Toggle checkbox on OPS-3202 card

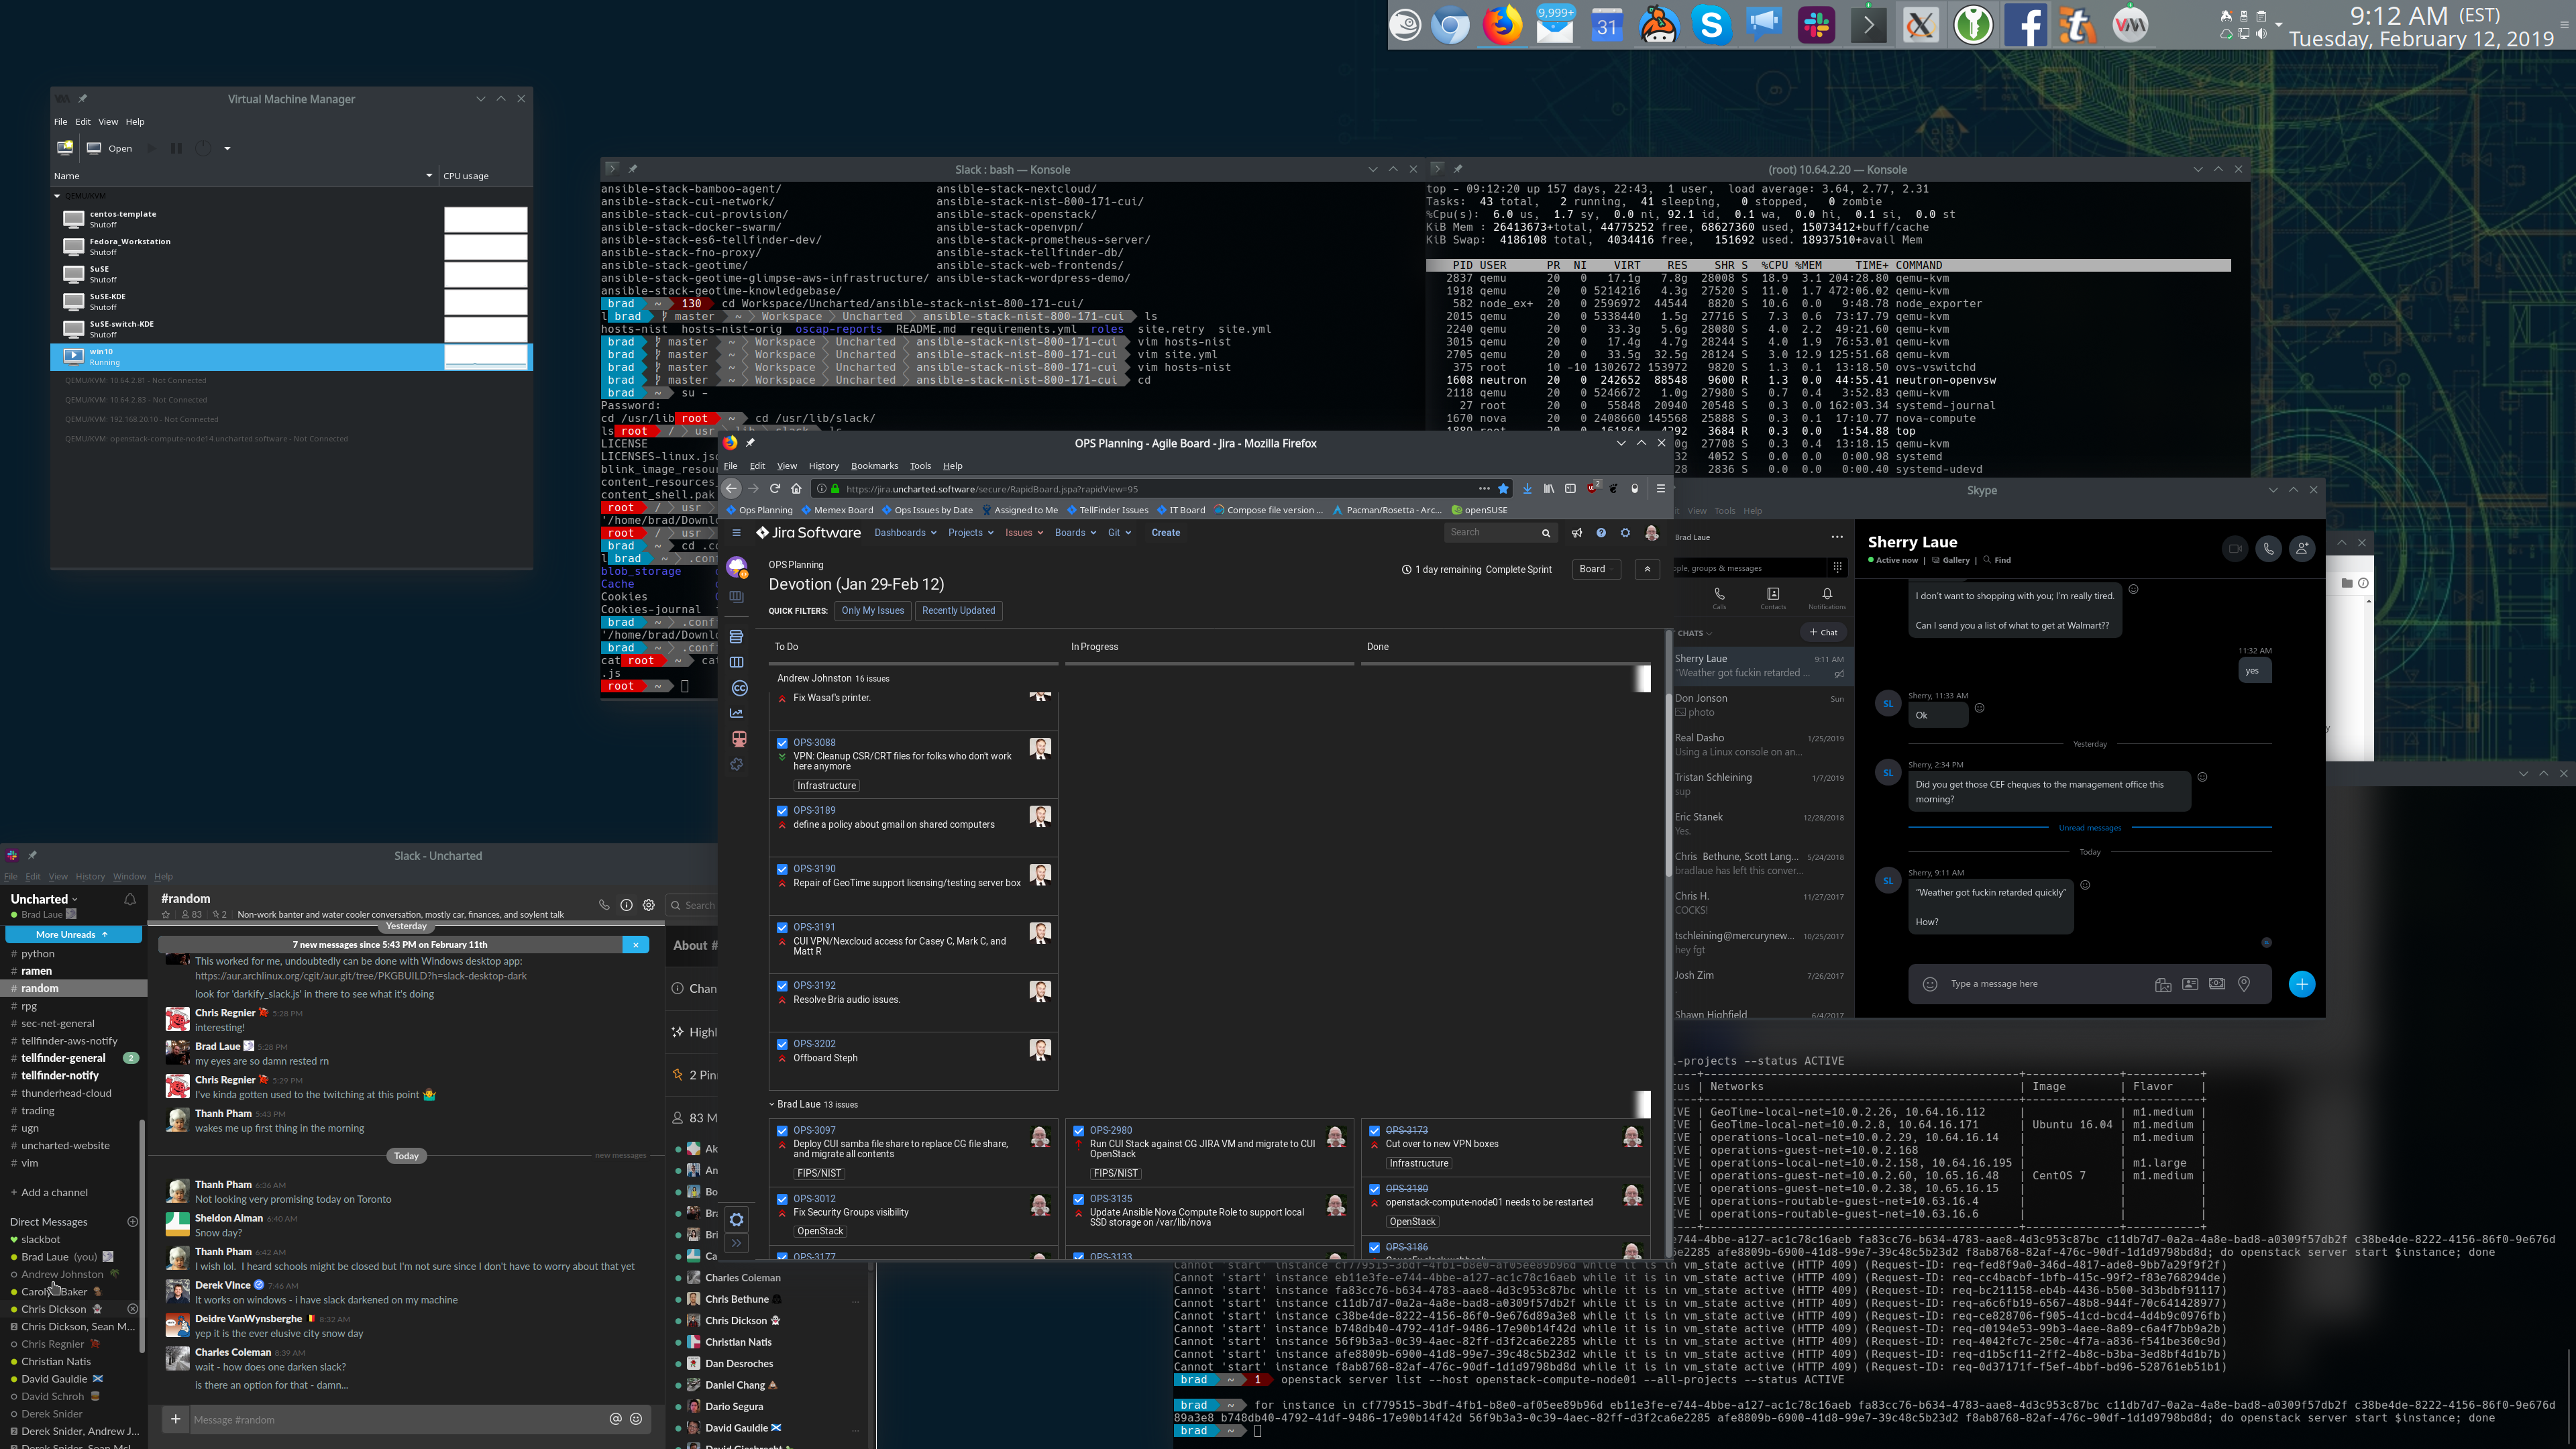coord(782,1044)
